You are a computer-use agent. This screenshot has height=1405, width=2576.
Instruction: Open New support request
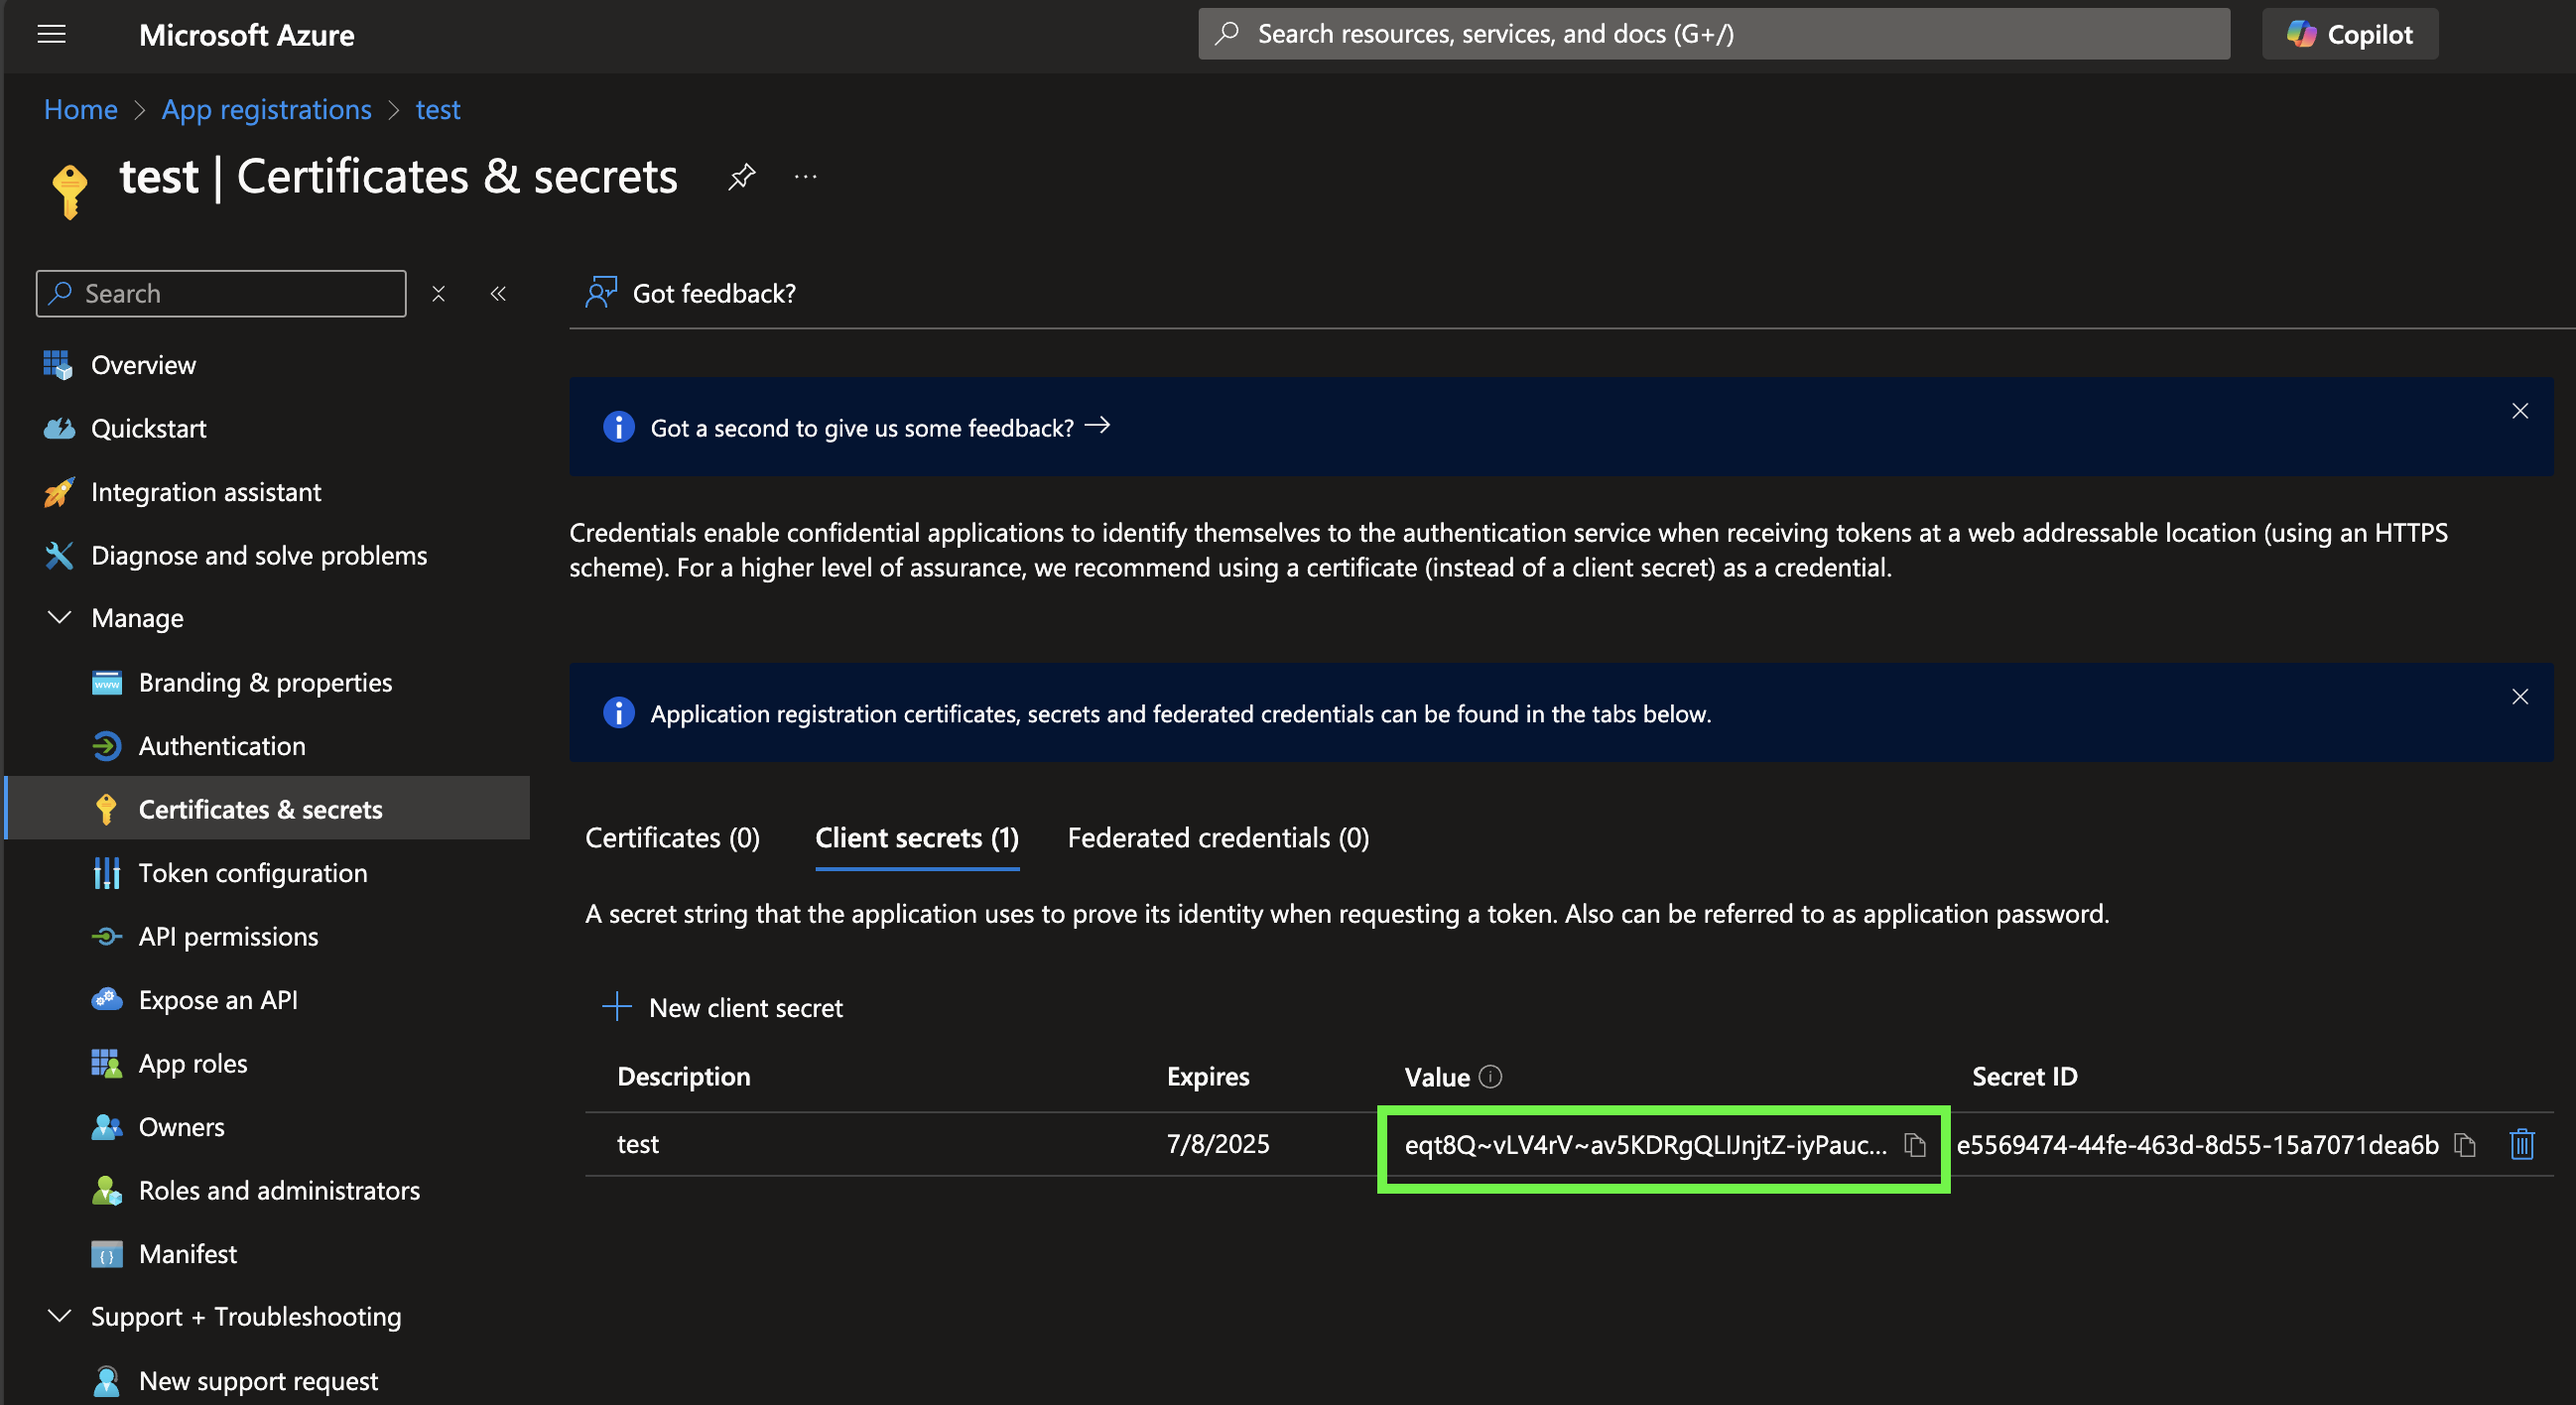click(258, 1381)
